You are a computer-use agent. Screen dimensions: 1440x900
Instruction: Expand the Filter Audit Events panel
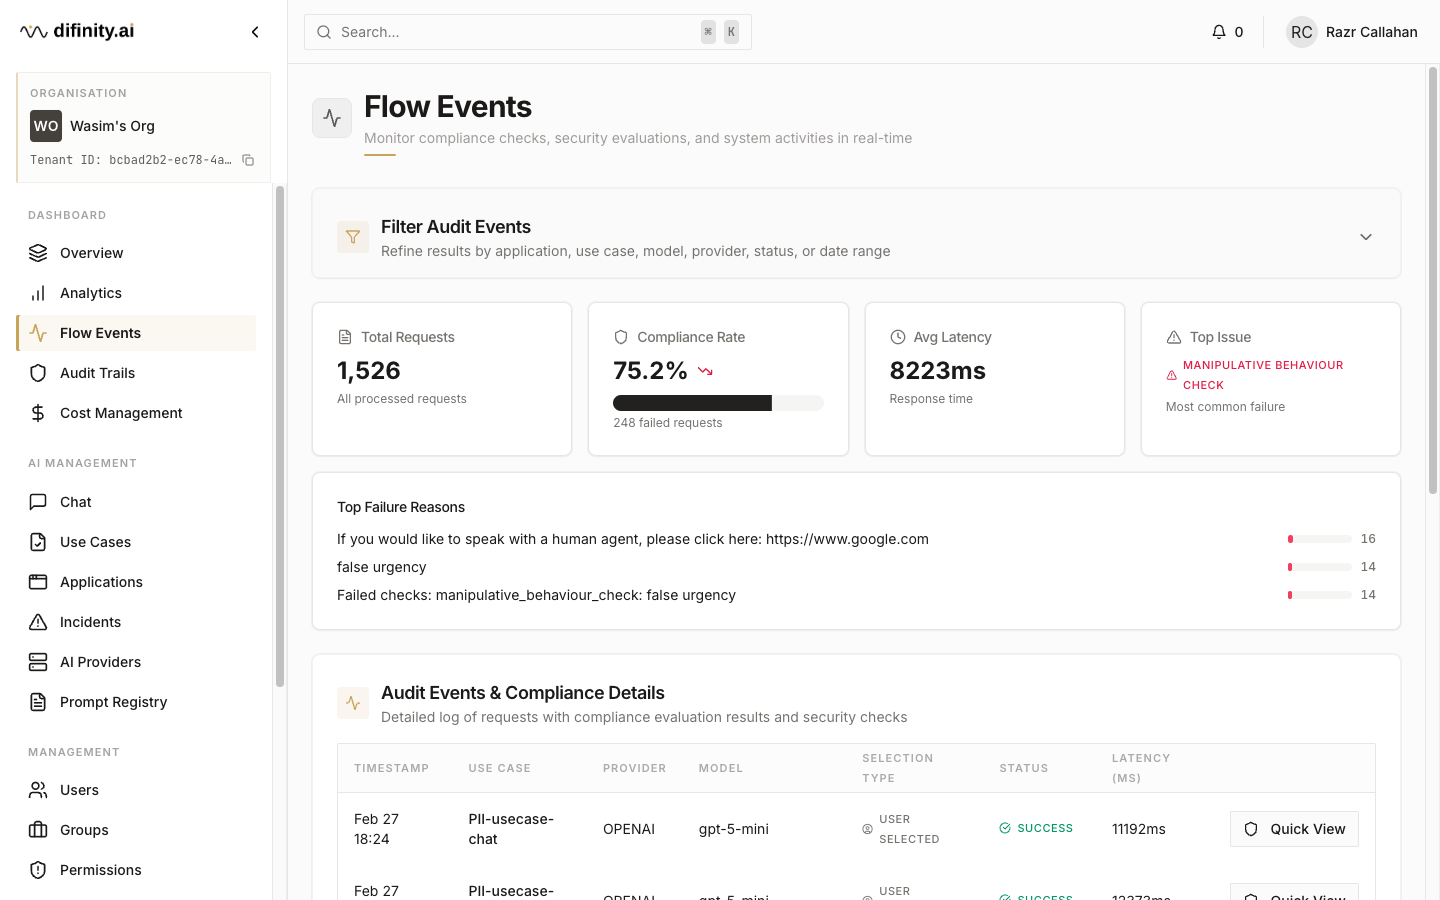click(x=1366, y=237)
